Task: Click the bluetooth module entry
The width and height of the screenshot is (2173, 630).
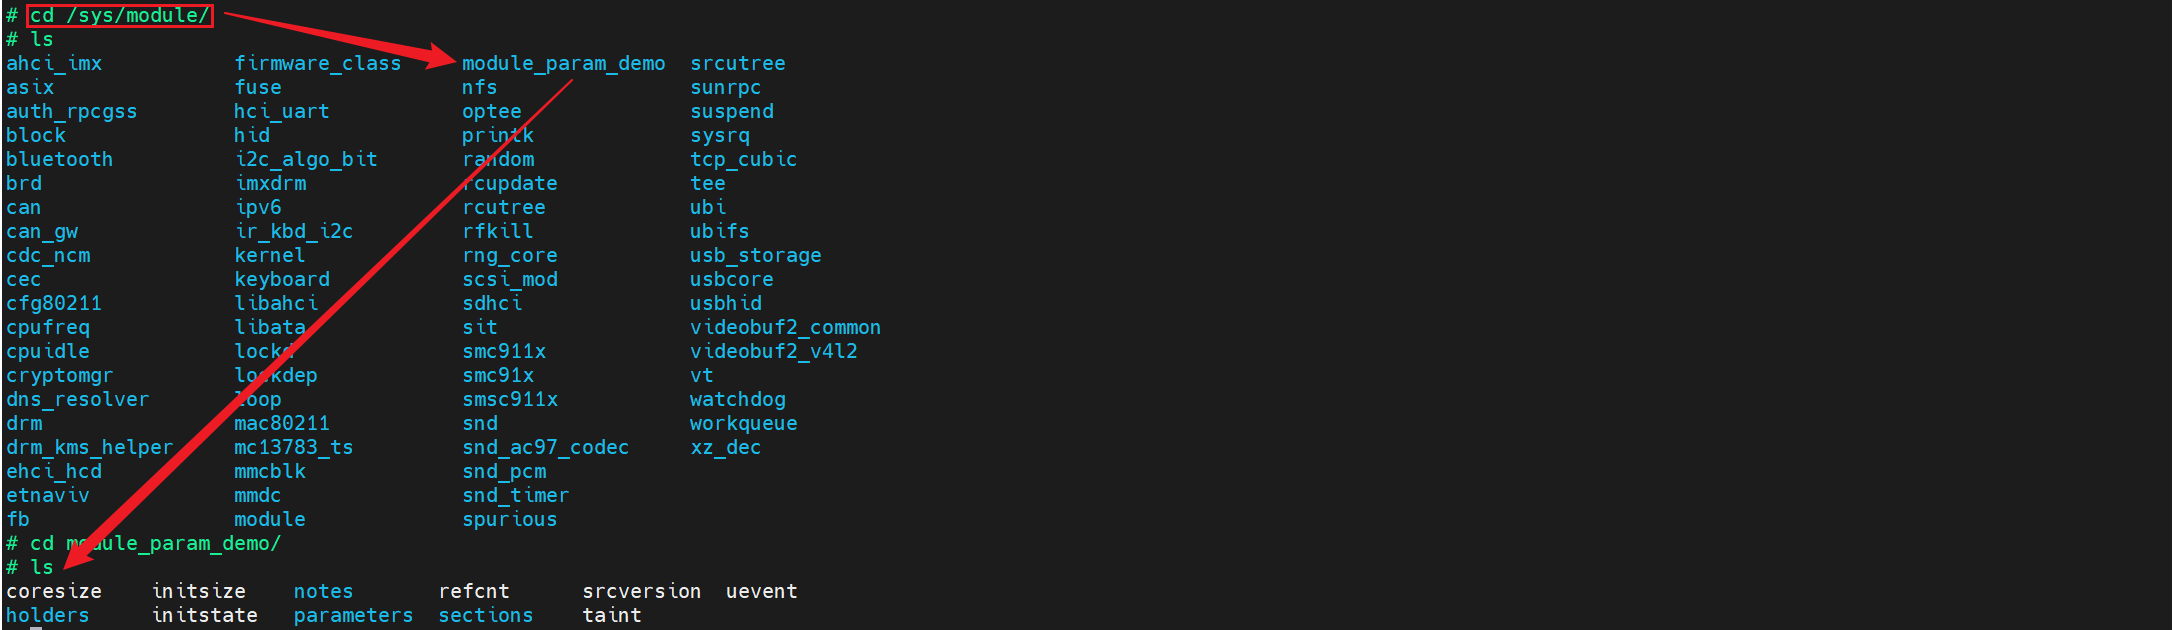Action: point(59,159)
